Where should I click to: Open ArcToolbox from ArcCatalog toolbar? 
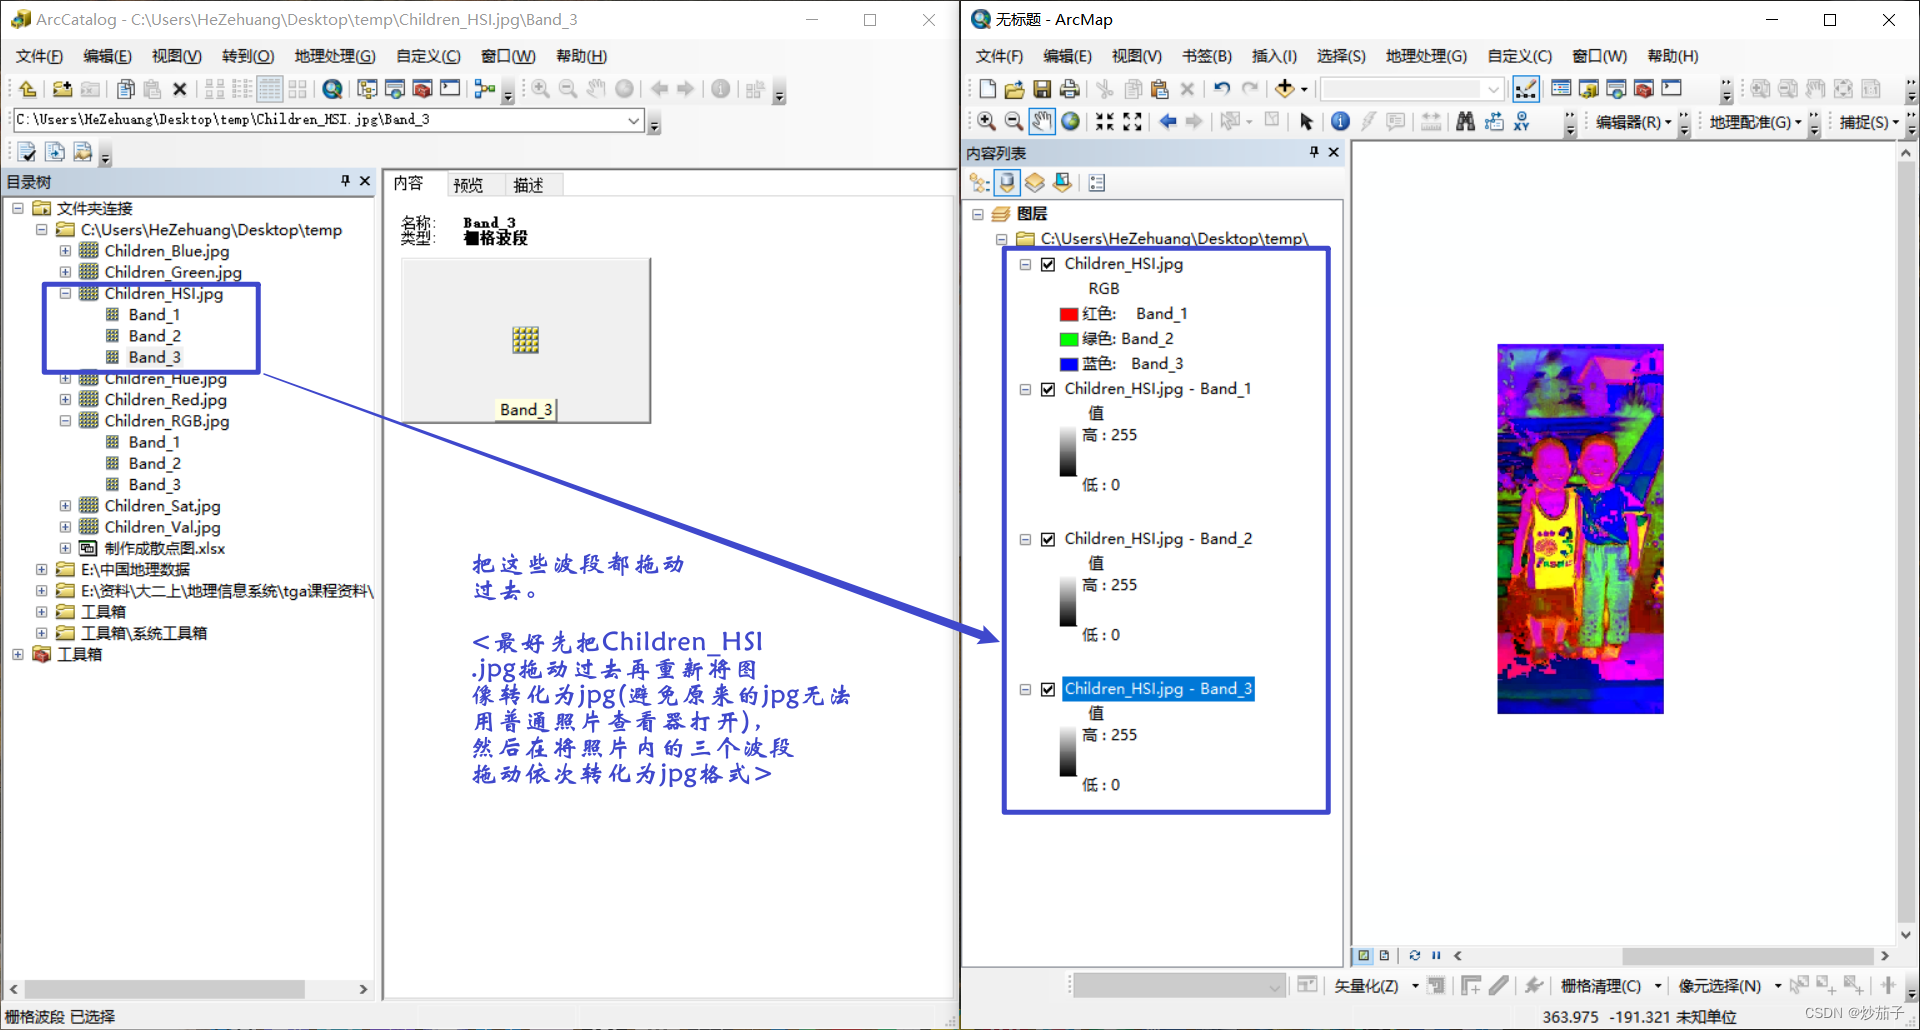tap(423, 89)
